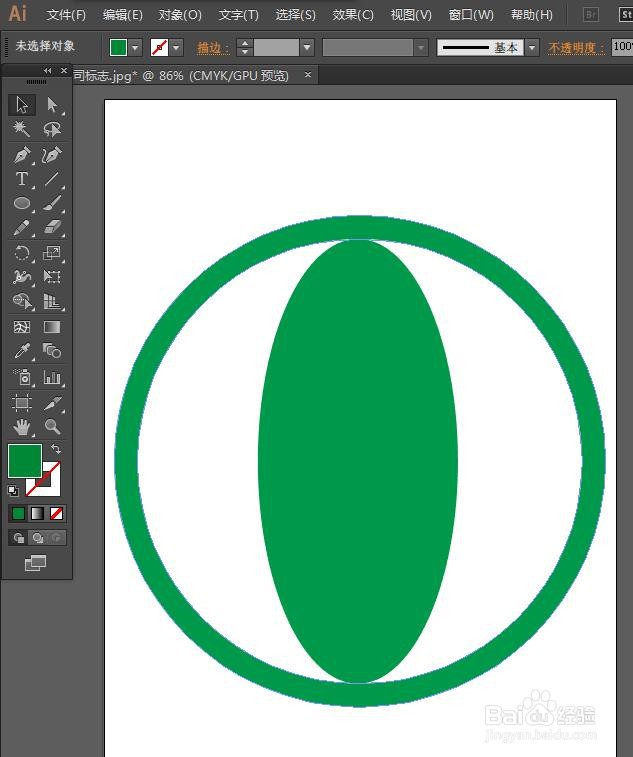Screen dimensions: 633x757
Task: Activate the Slice tool
Action: 52,403
